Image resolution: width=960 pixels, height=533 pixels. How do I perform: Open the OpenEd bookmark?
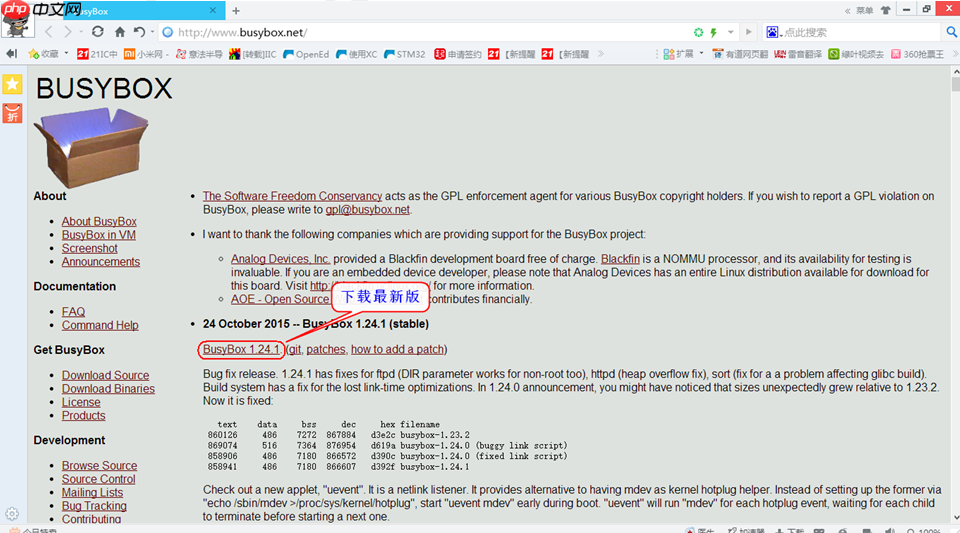(x=306, y=54)
